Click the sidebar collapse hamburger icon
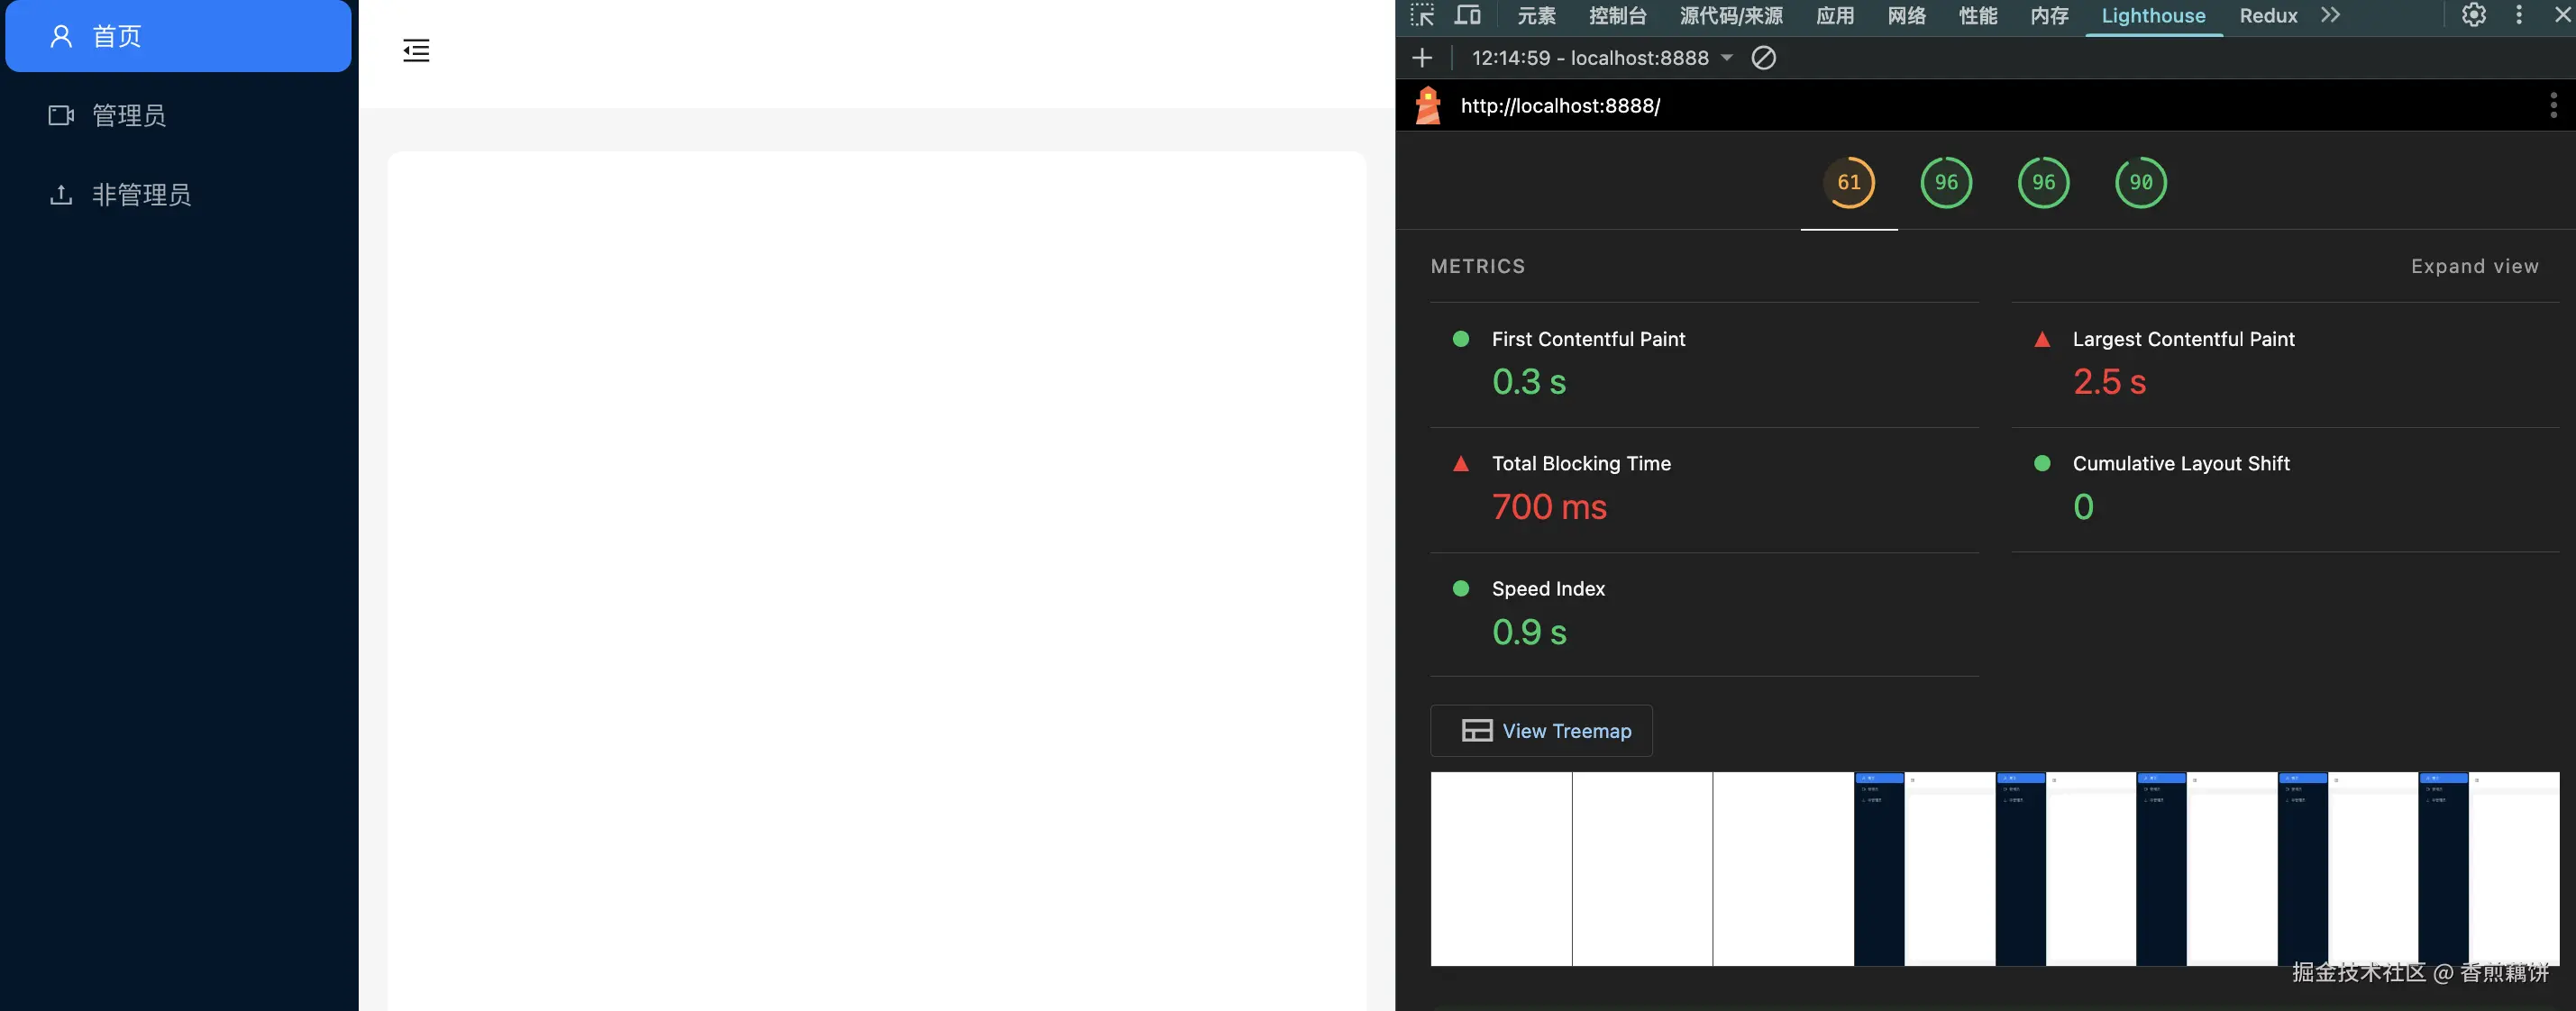 416,50
